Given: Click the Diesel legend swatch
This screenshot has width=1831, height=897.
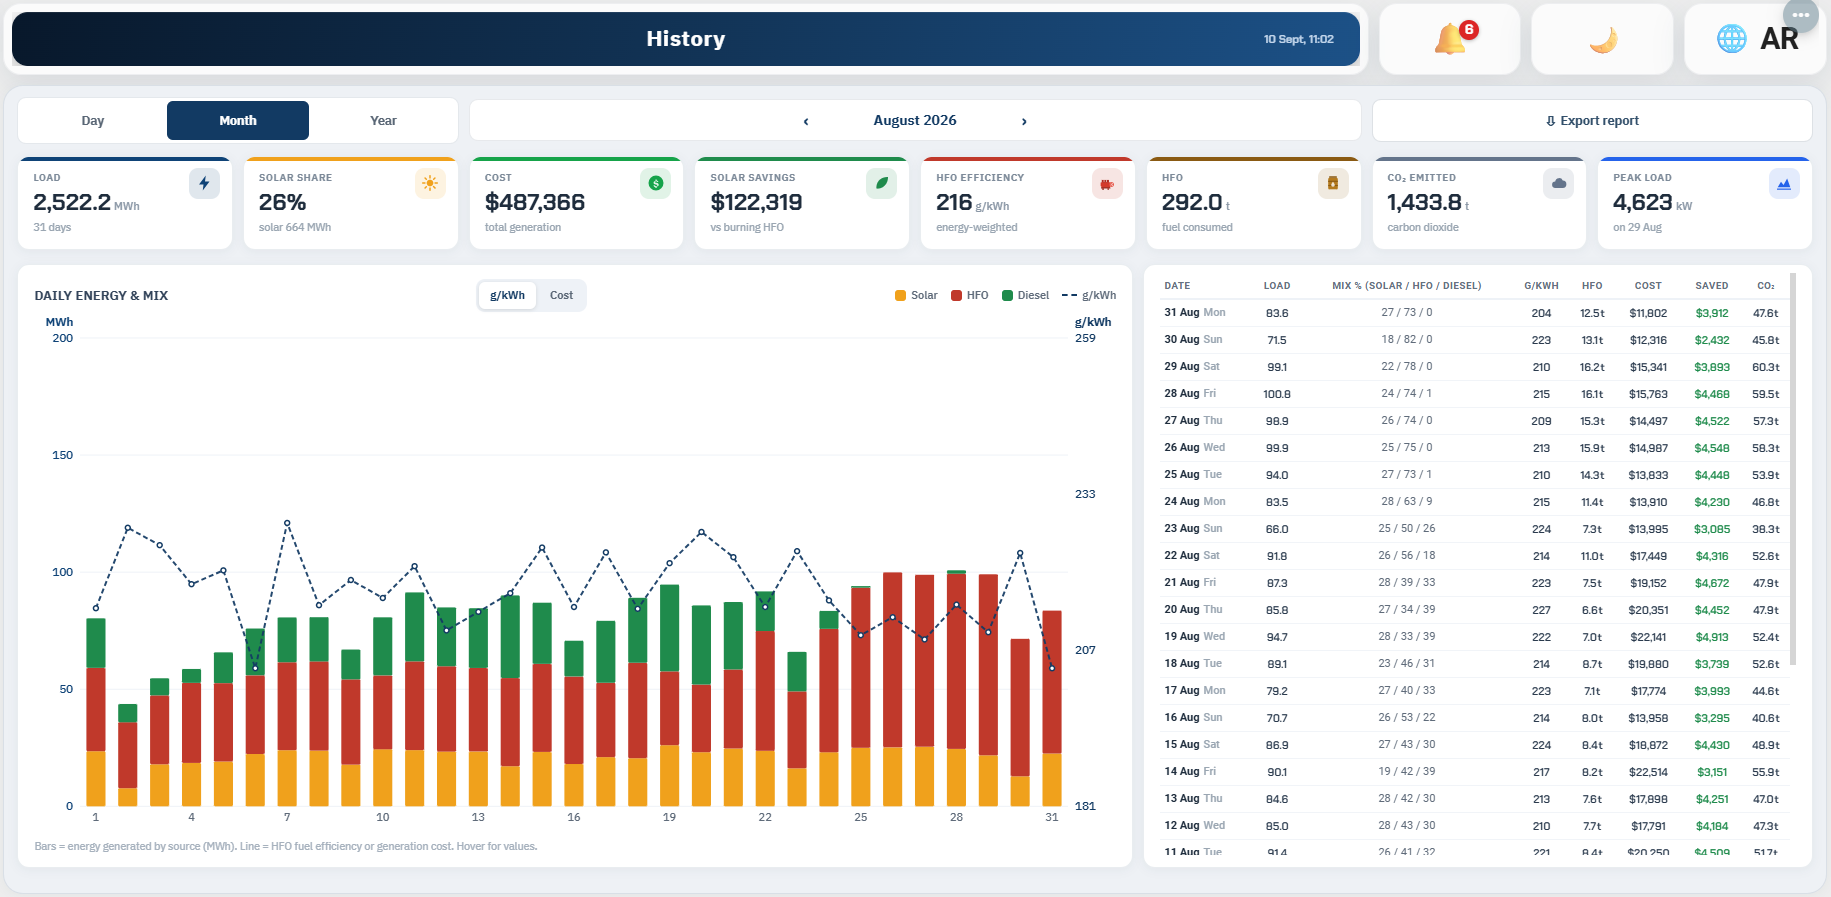Looking at the screenshot, I should [x=1008, y=296].
